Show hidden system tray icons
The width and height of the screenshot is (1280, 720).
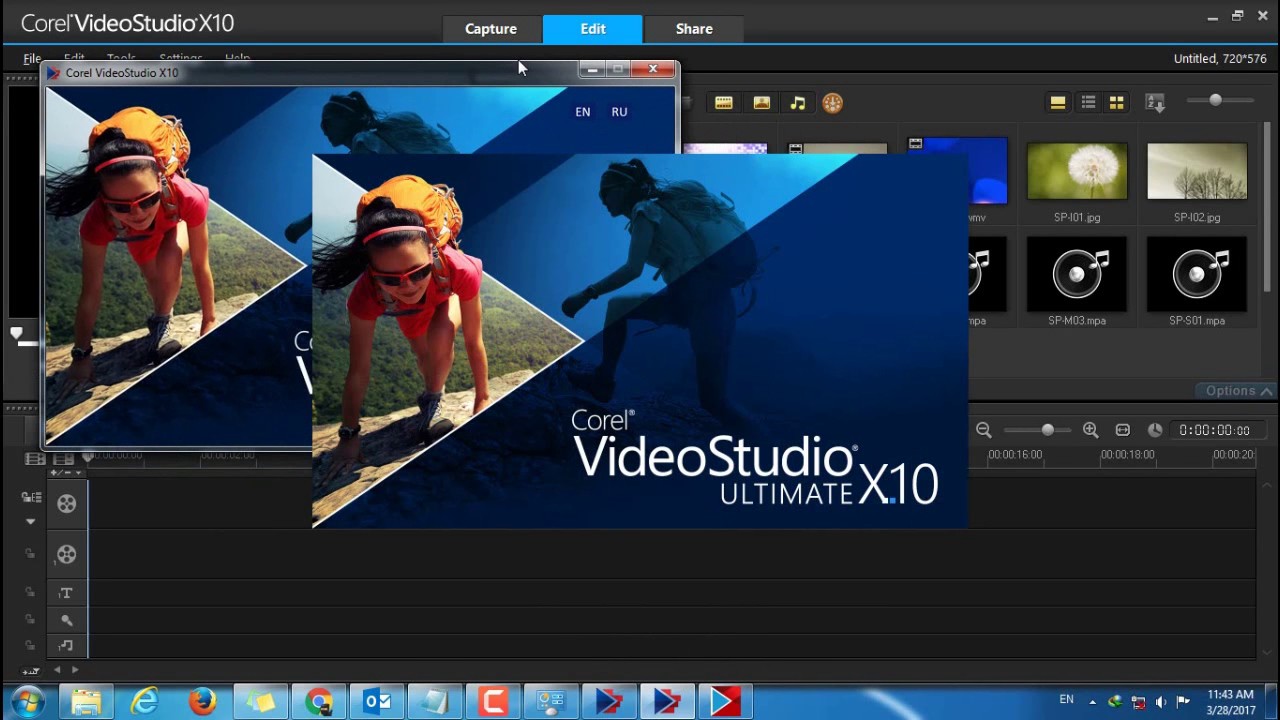(x=1092, y=702)
